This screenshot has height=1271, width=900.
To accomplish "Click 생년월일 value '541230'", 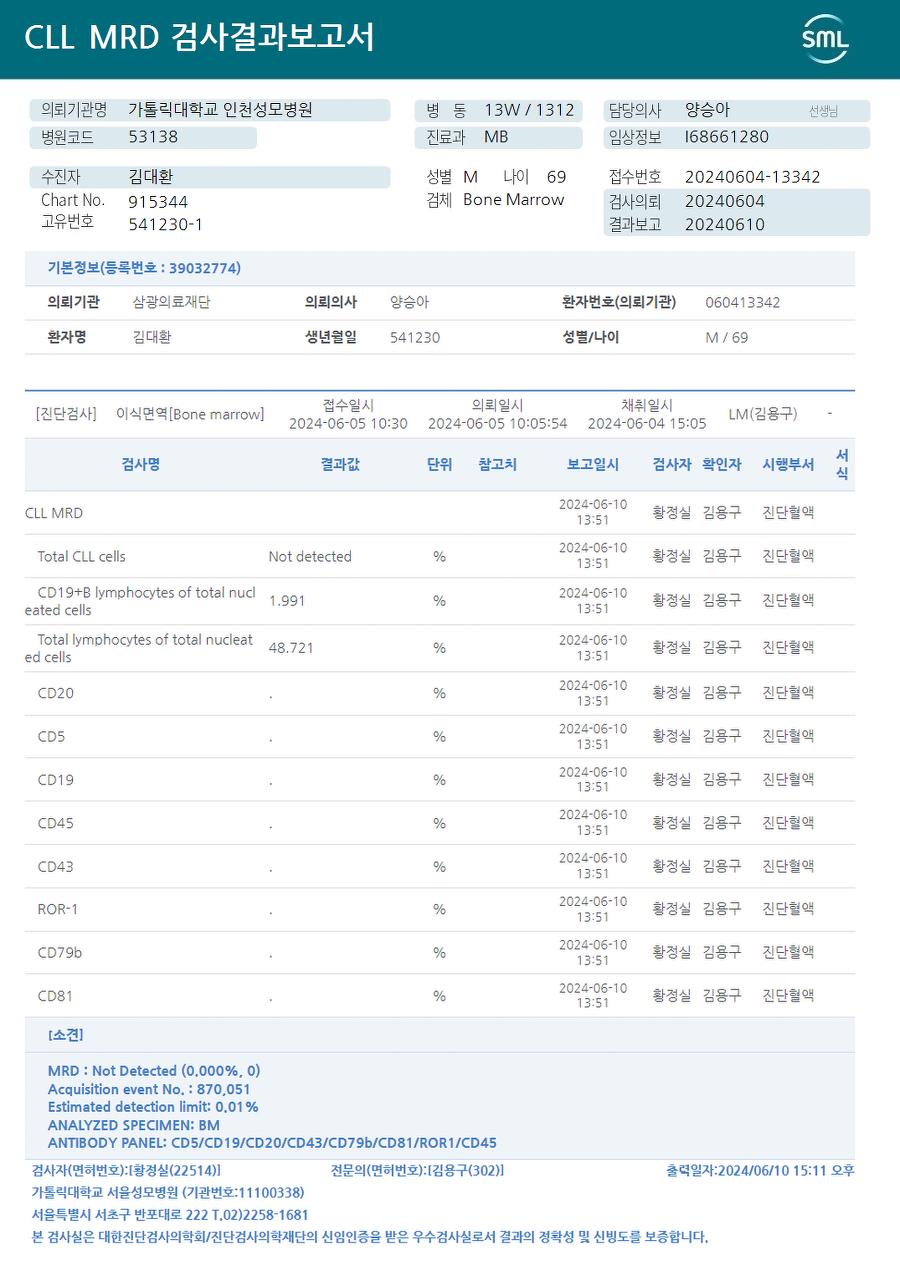I will coord(415,337).
